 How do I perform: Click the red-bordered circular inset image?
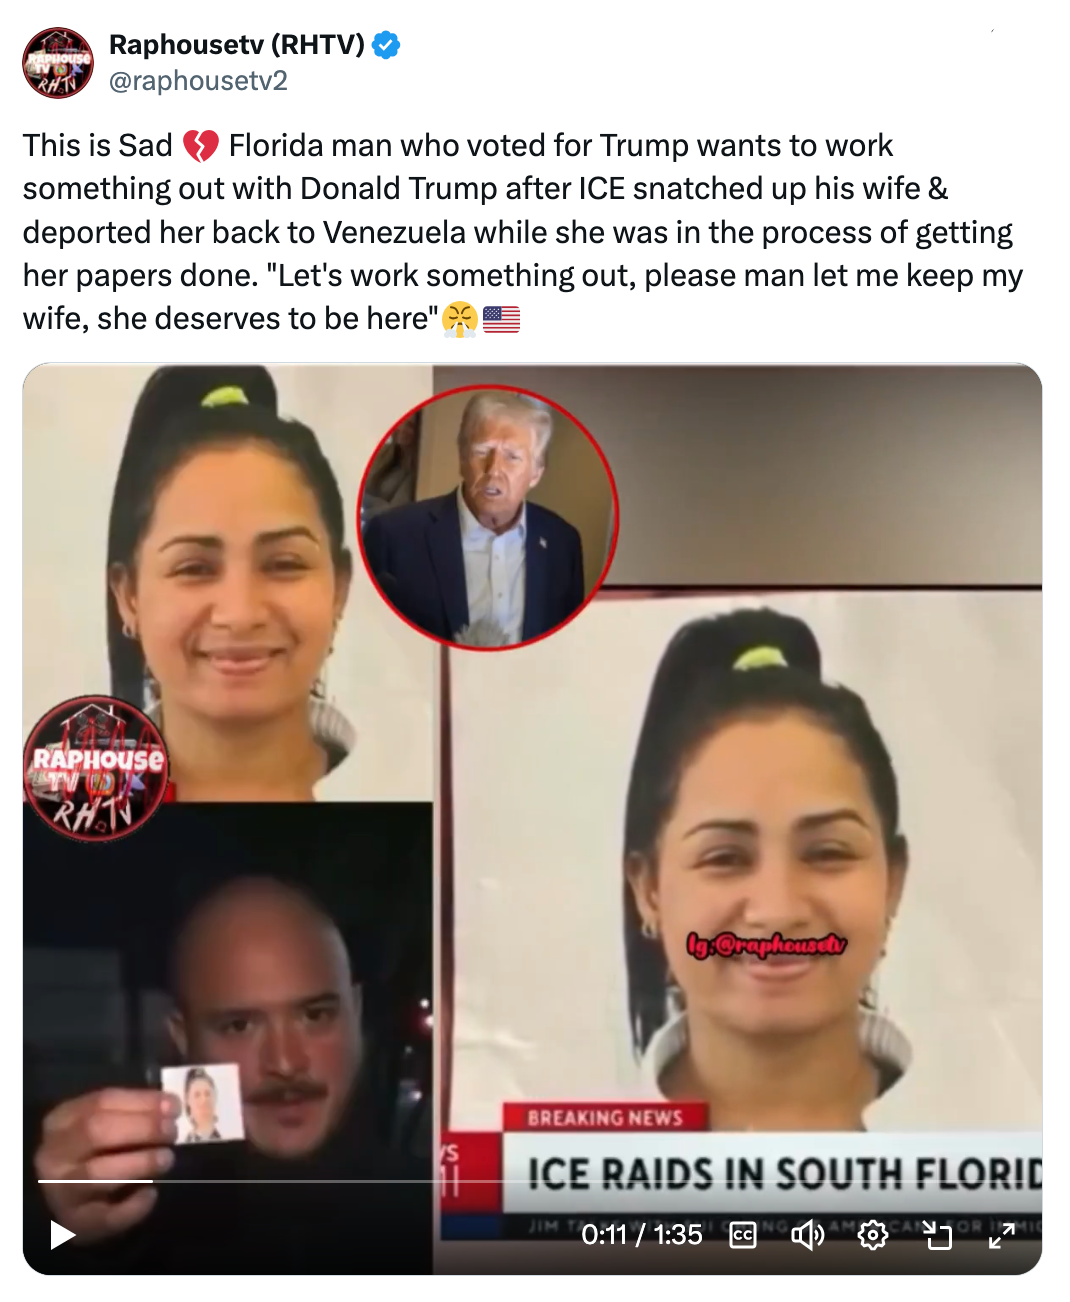click(x=488, y=518)
